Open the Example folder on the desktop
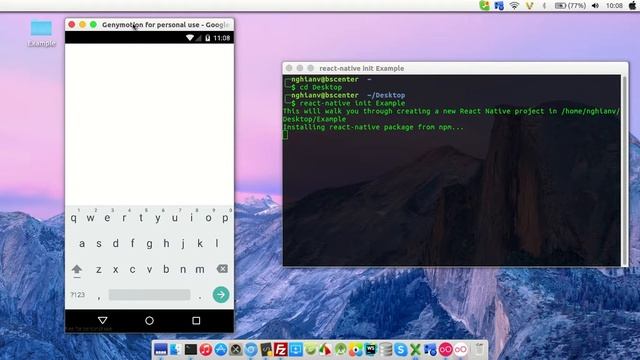Viewport: 640px width, 360px height. pyautogui.click(x=41, y=33)
